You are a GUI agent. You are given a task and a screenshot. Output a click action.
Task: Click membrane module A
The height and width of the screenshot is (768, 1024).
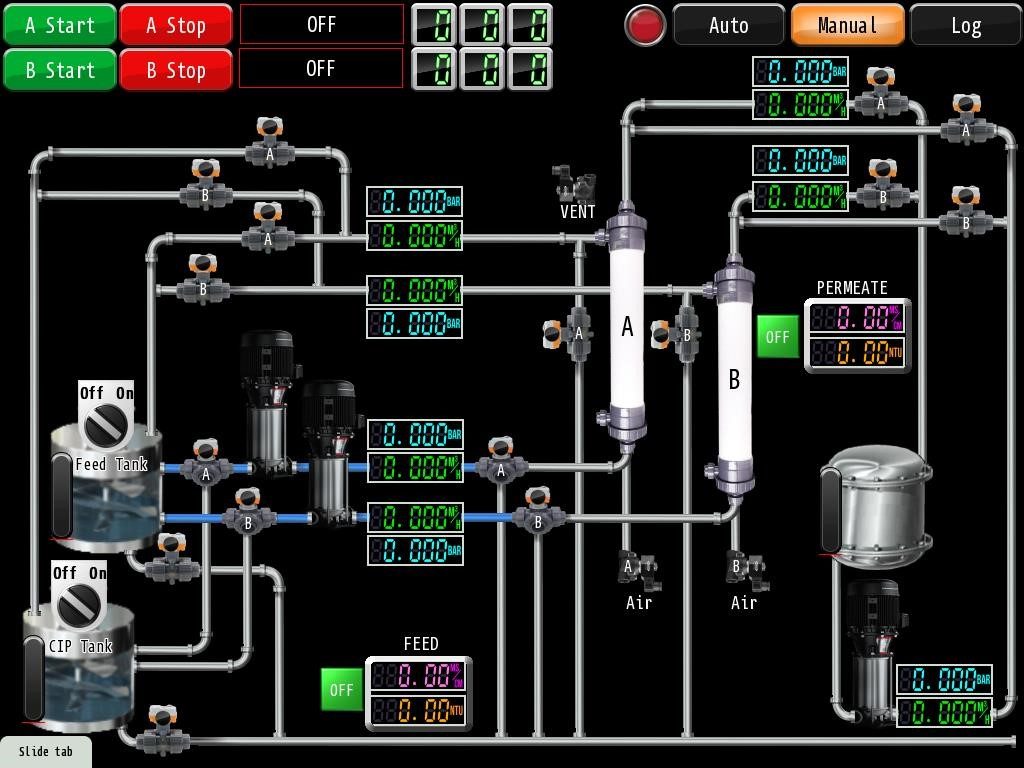627,325
